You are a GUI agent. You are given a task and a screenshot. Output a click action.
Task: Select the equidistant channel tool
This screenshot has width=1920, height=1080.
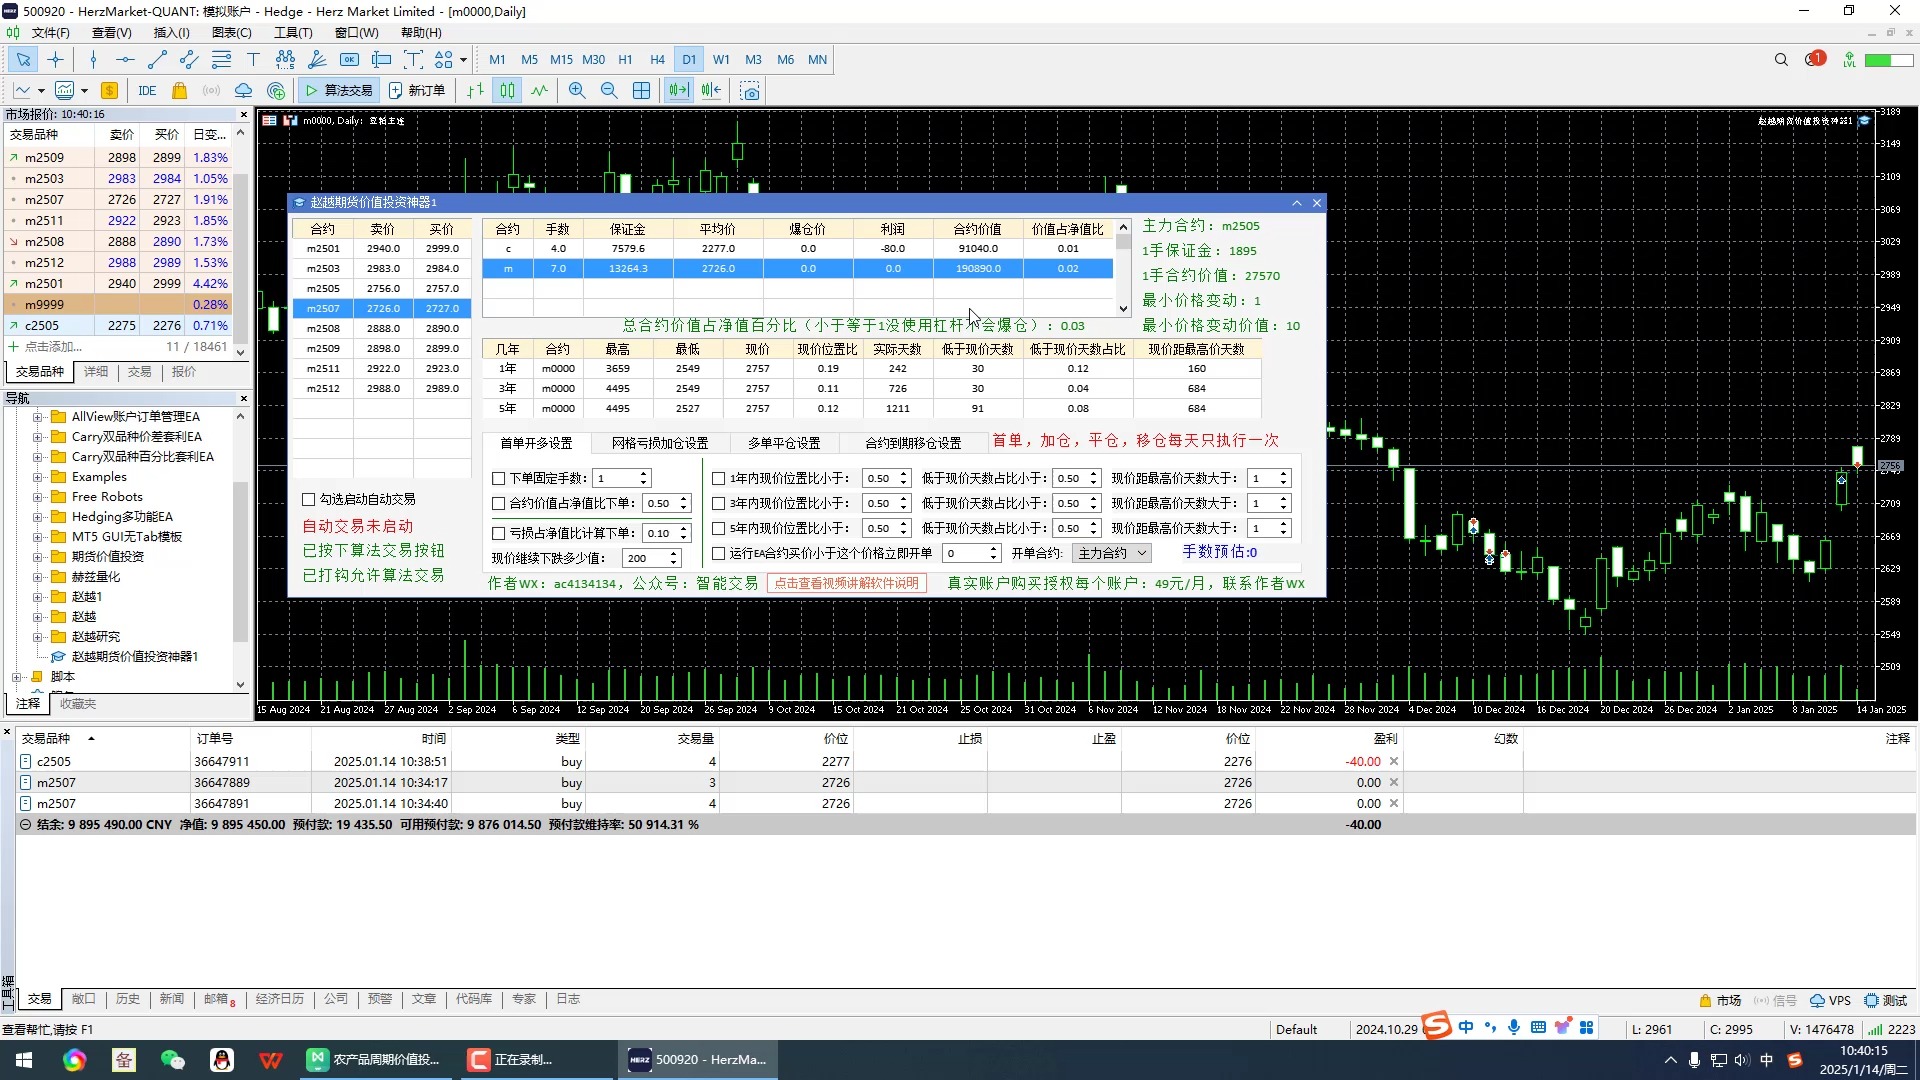click(x=188, y=60)
